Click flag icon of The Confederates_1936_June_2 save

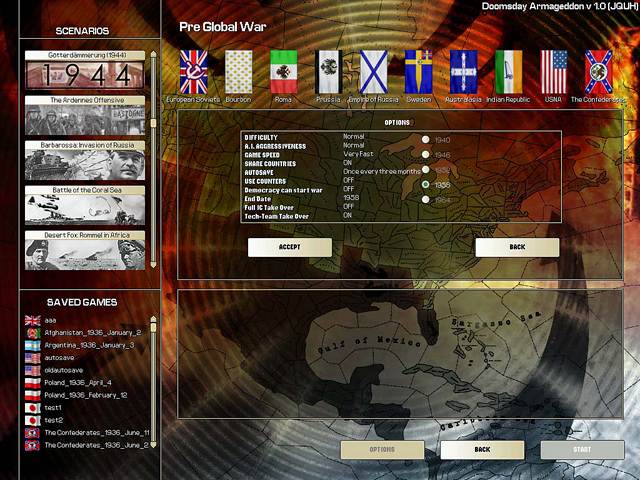pos(33,445)
